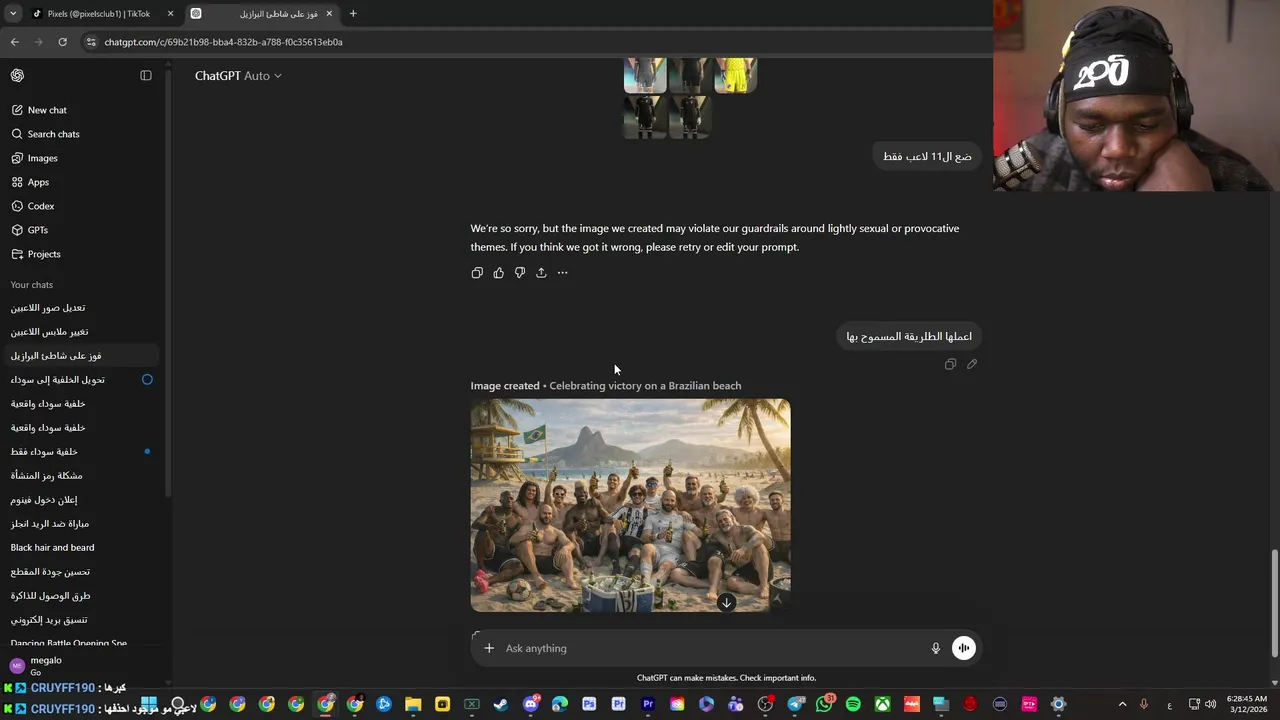Click the scroll-to-bottom arrow button
Screen dimensions: 1280x720
[727, 603]
